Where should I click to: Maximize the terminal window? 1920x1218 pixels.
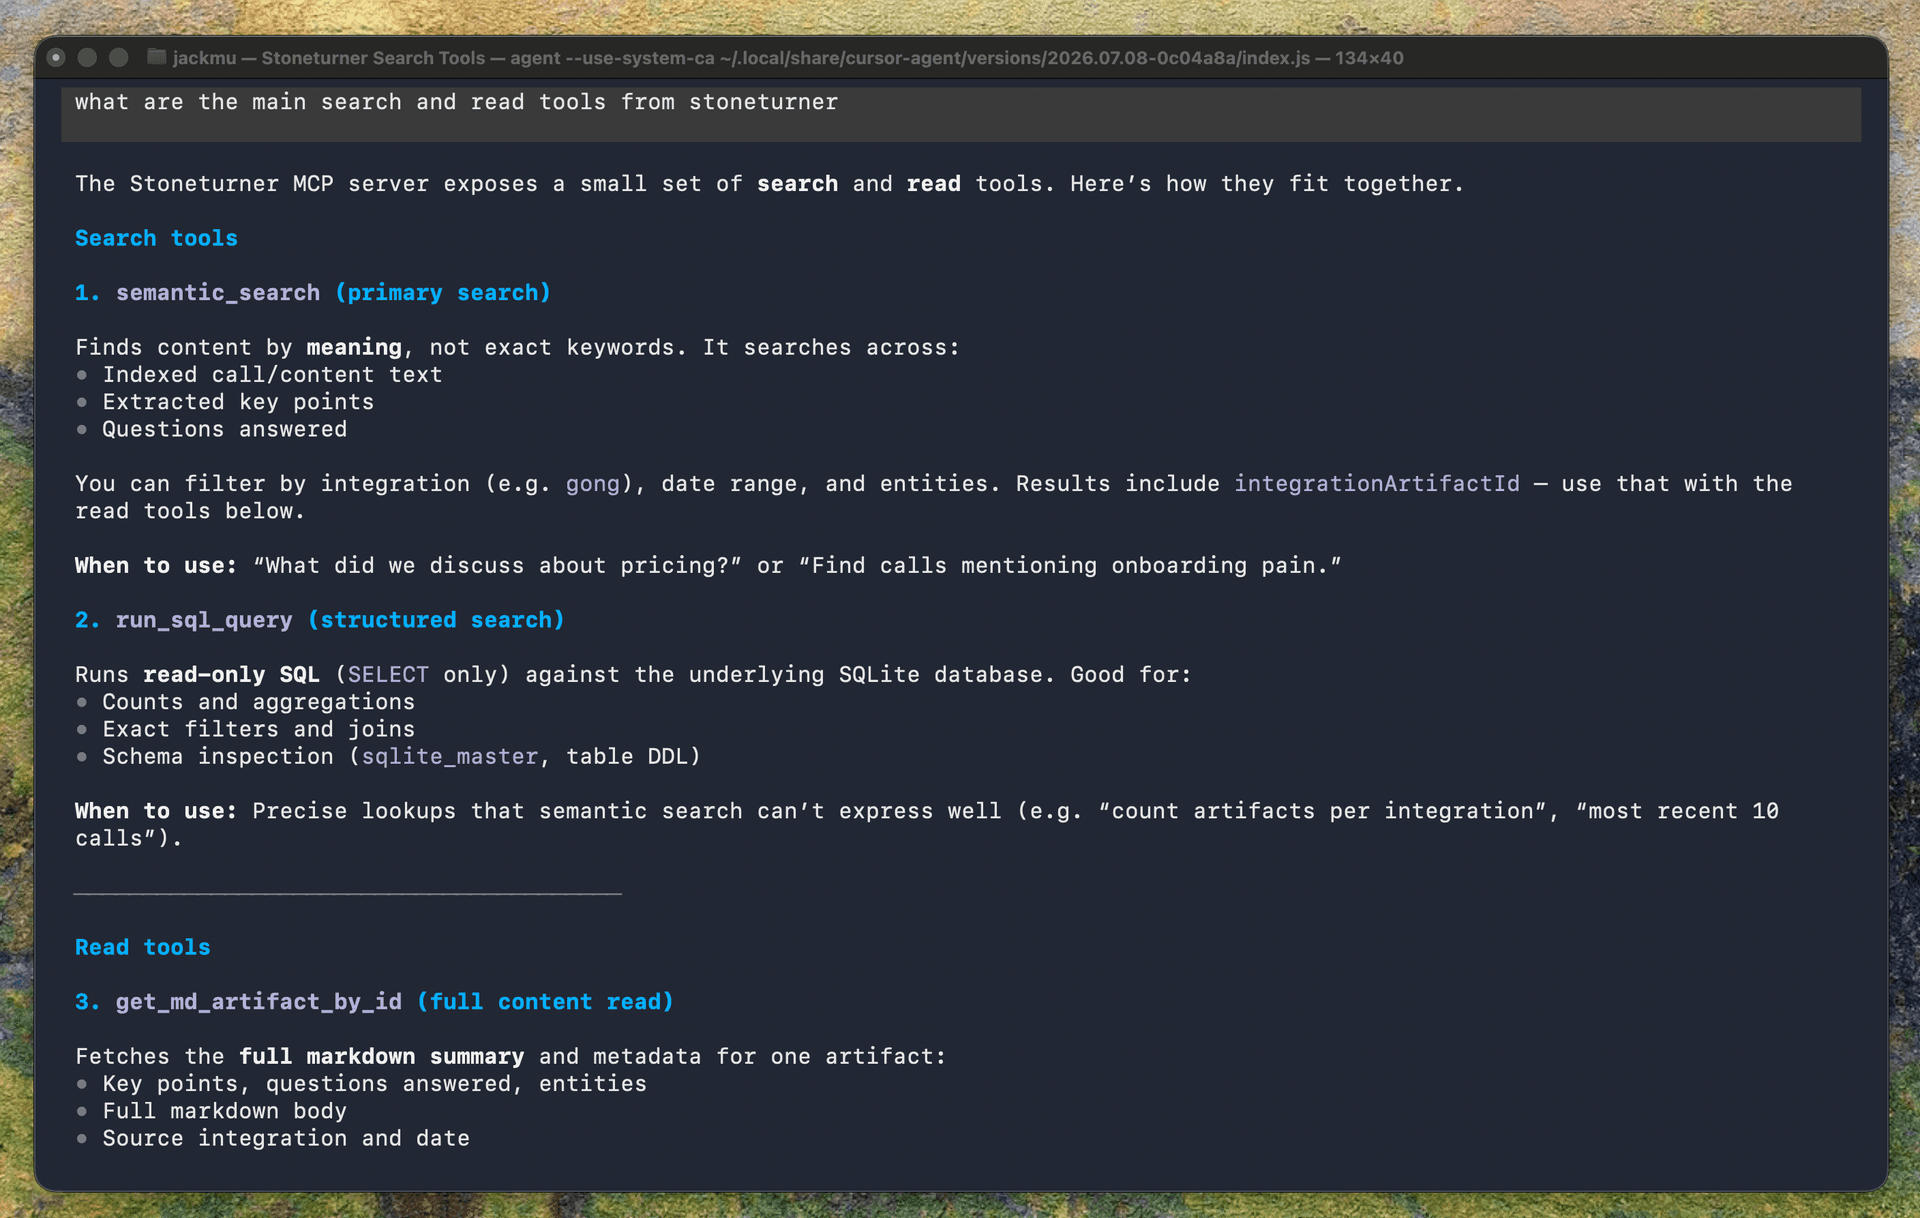(119, 58)
